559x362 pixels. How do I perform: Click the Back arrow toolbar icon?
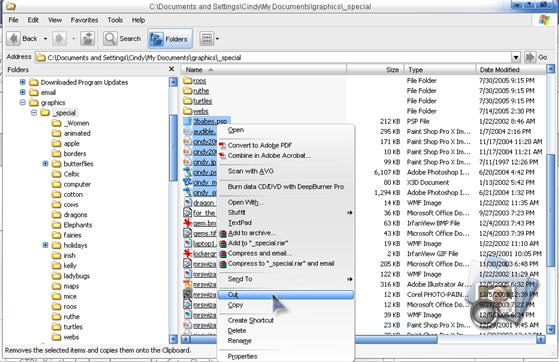tap(13, 39)
